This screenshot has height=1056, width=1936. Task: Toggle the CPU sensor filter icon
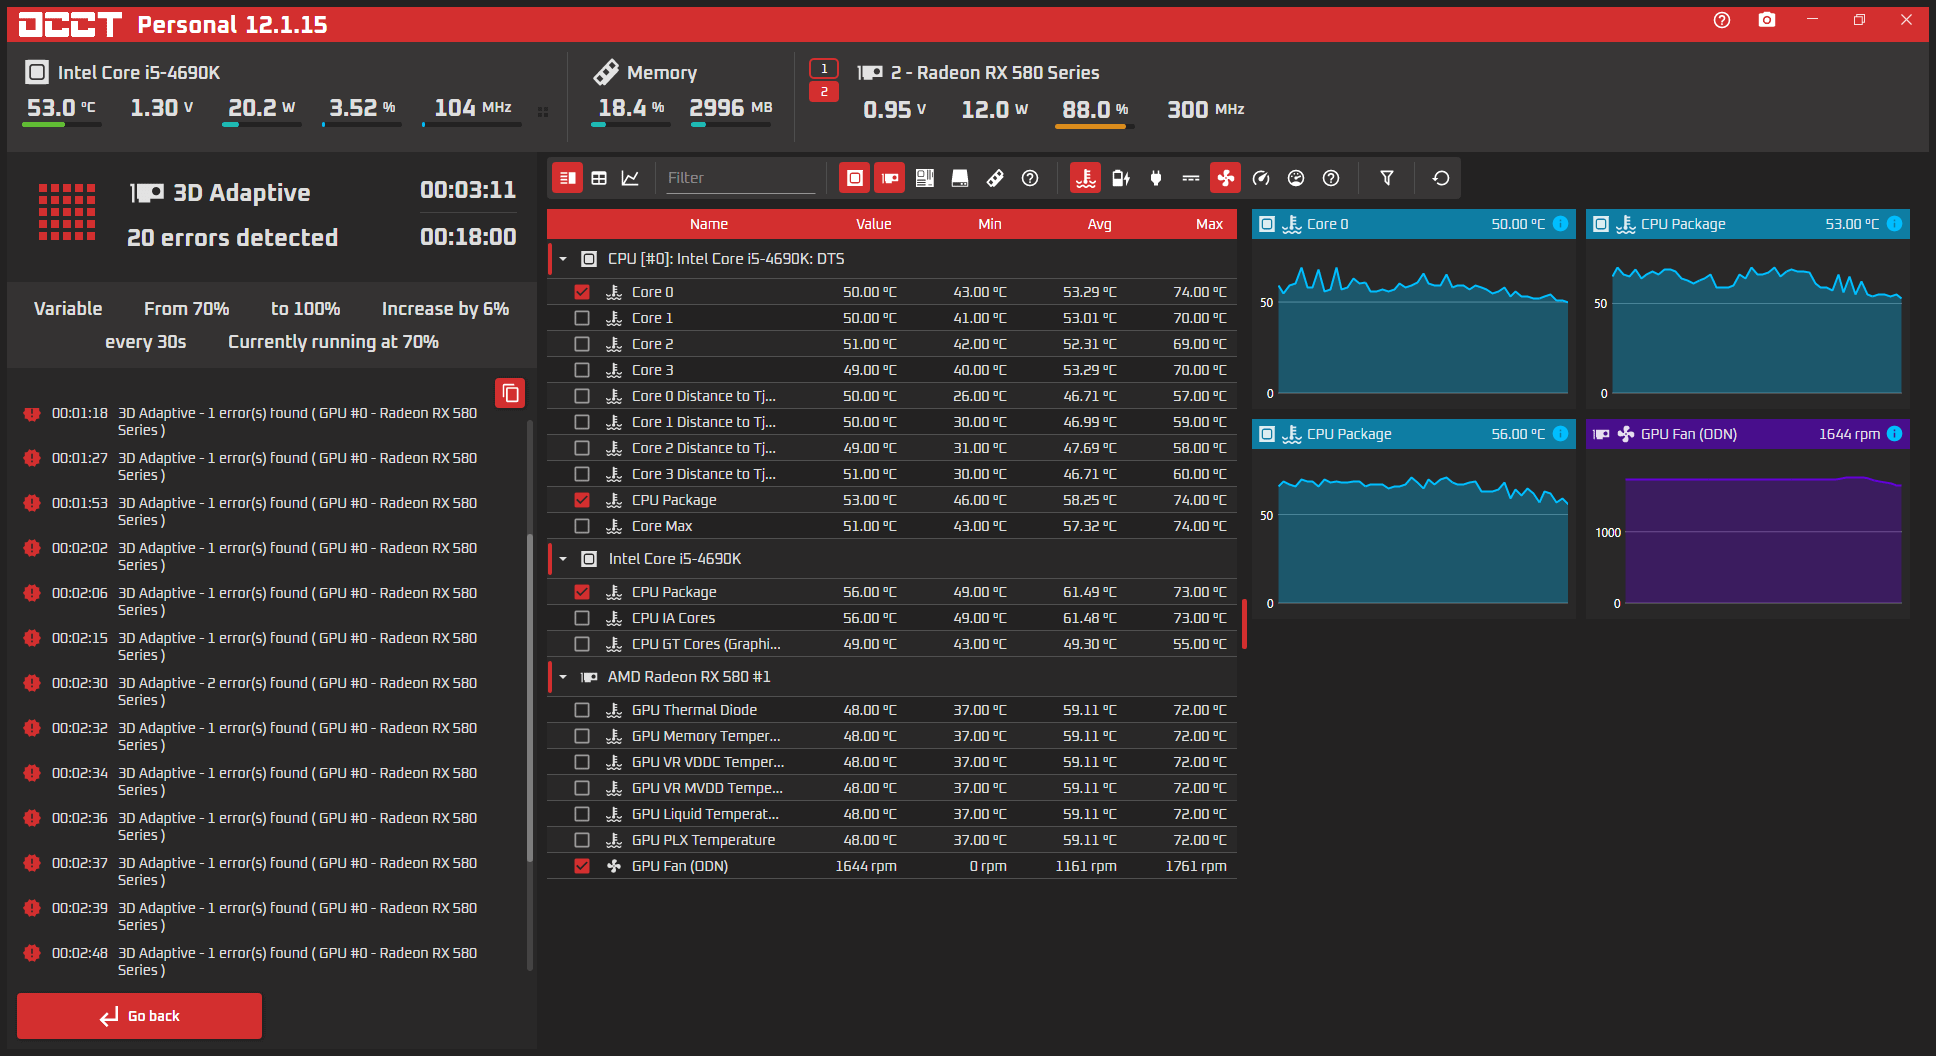pyautogui.click(x=854, y=178)
